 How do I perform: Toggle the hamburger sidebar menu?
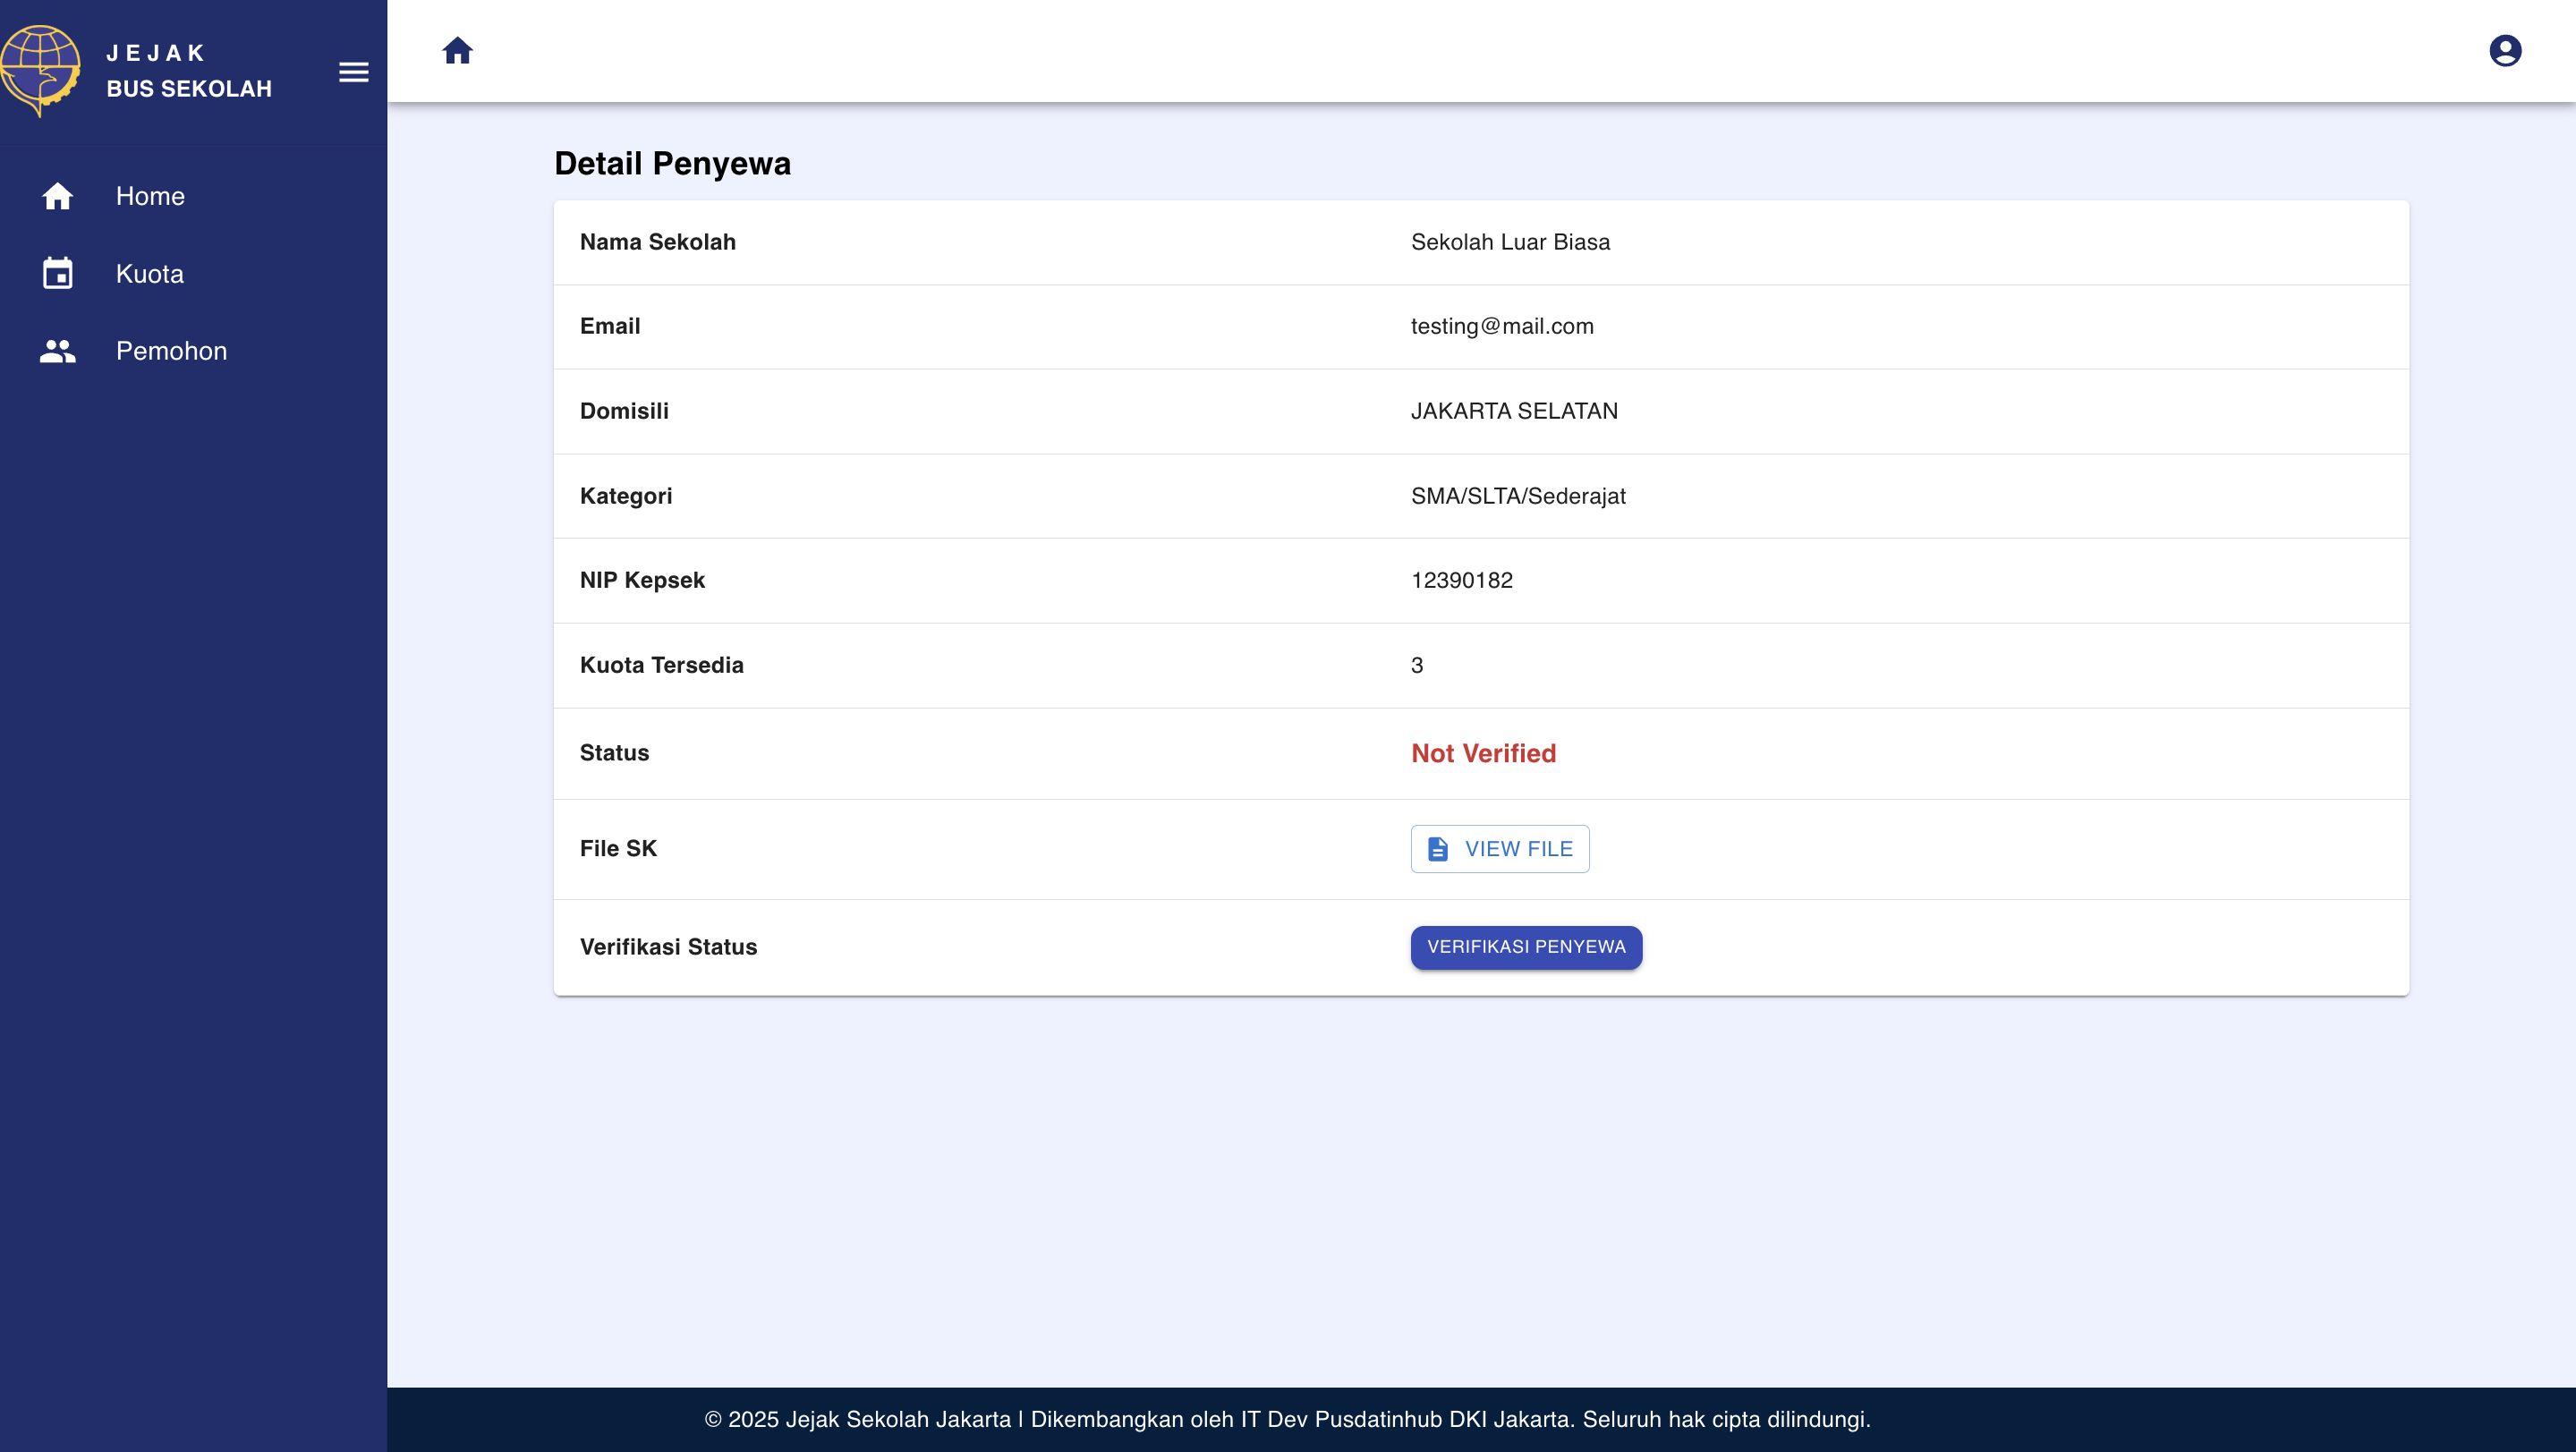[x=353, y=72]
